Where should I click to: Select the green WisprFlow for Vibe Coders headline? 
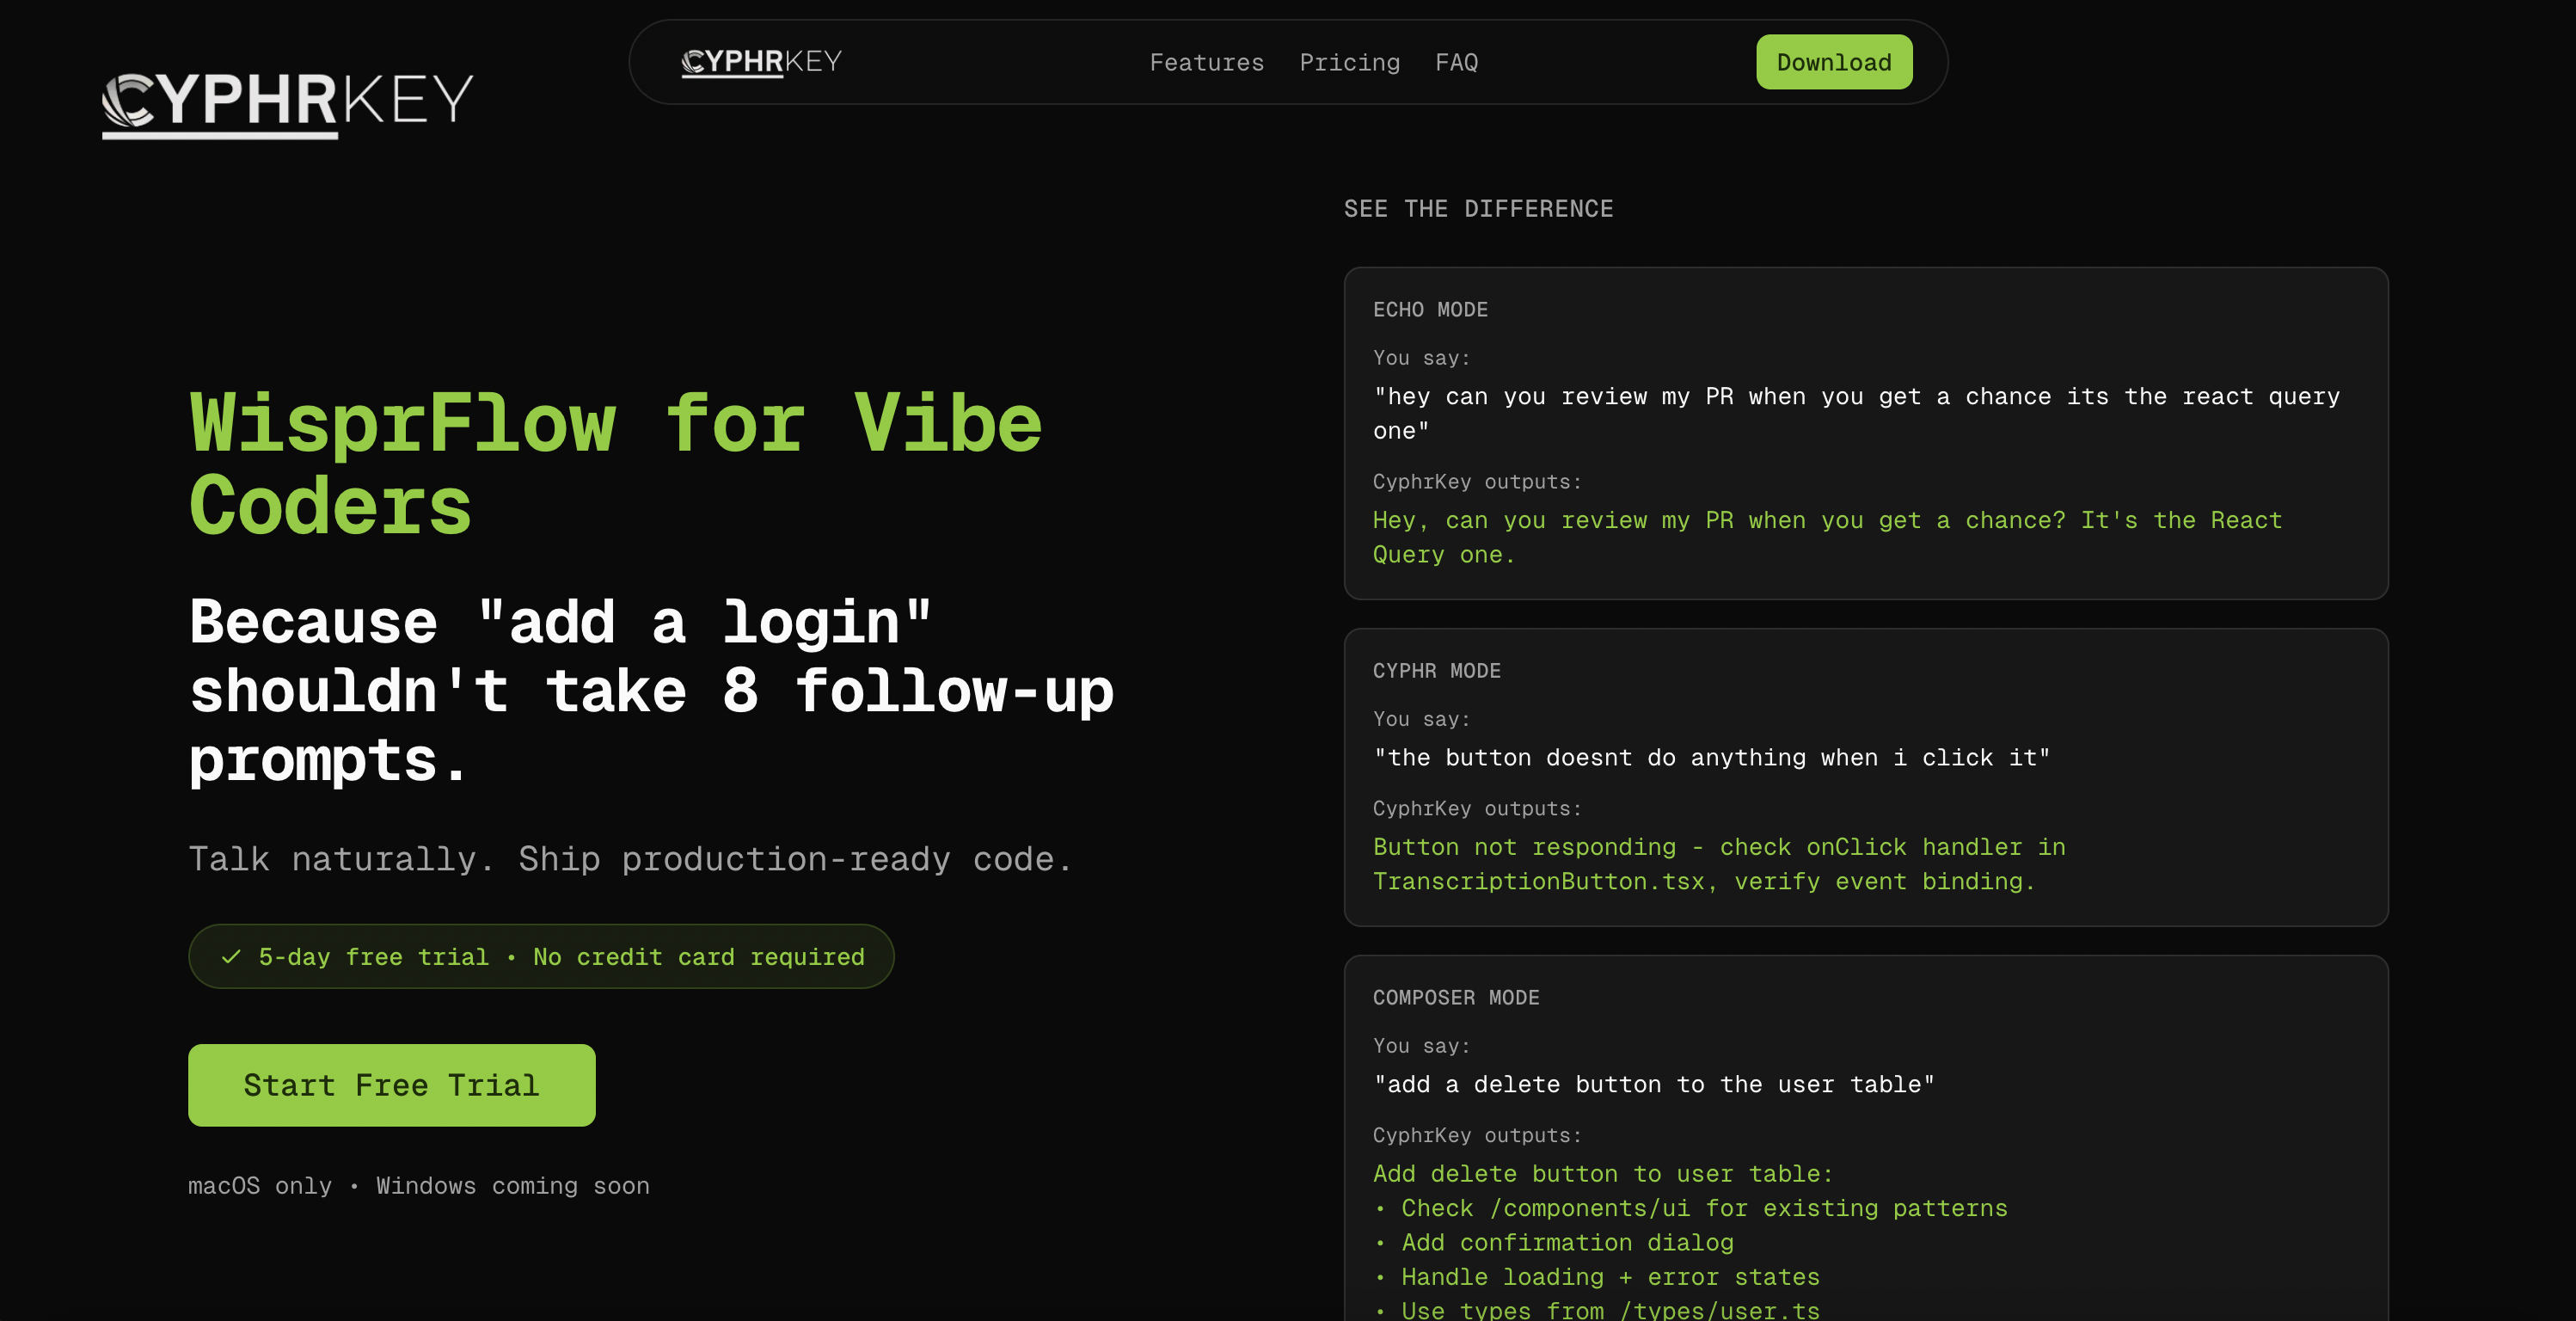coord(614,462)
